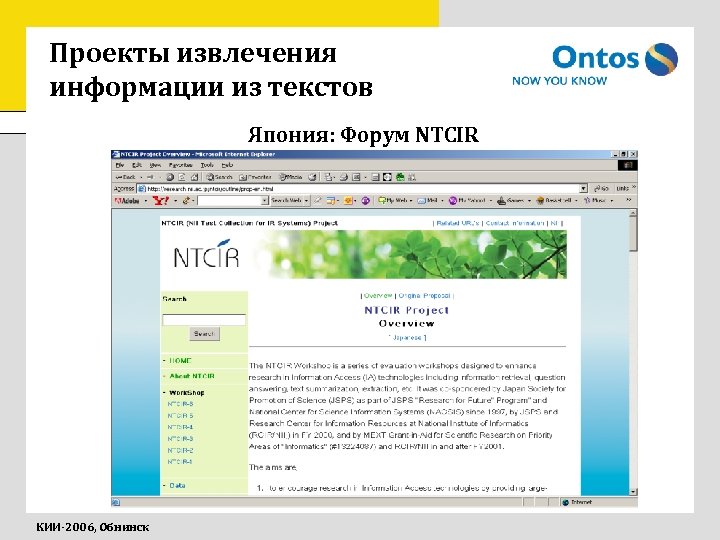Image resolution: width=720 pixels, height=540 pixels.
Task: Click the Print icon in the browser toolbar
Action: pos(343,177)
